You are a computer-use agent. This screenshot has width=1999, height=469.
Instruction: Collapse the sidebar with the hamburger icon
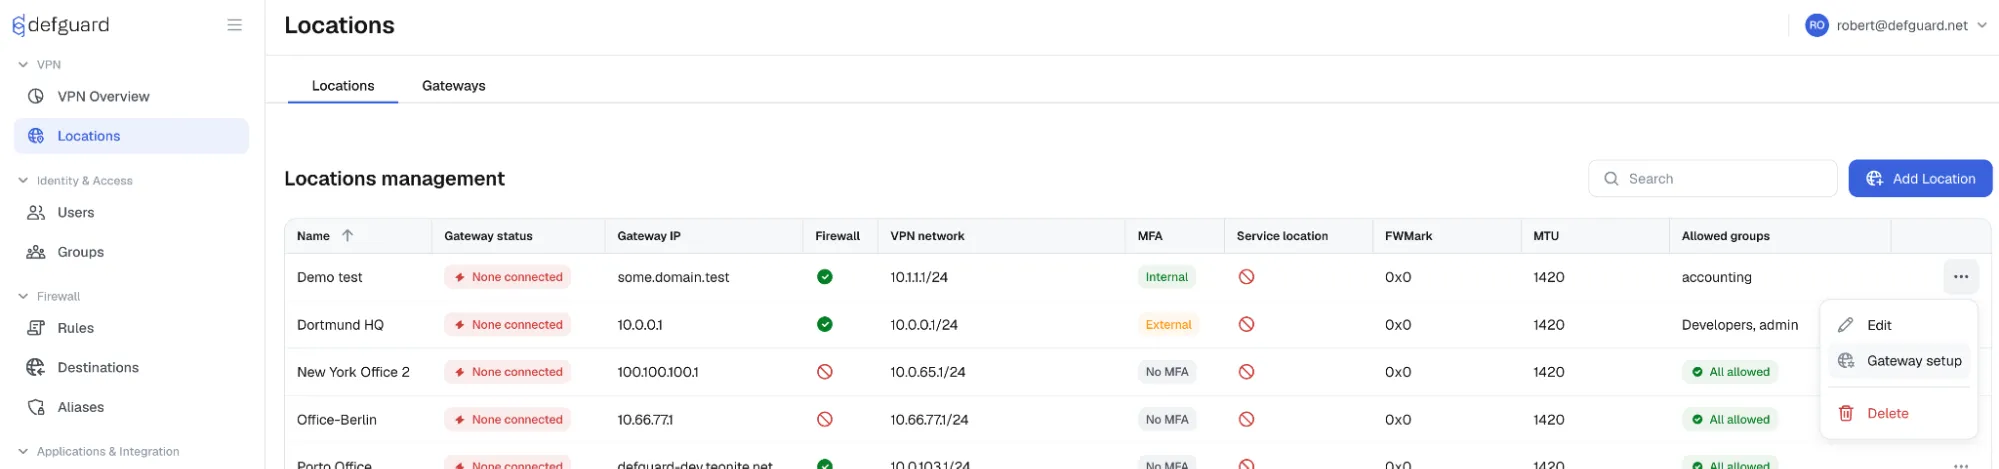(234, 25)
